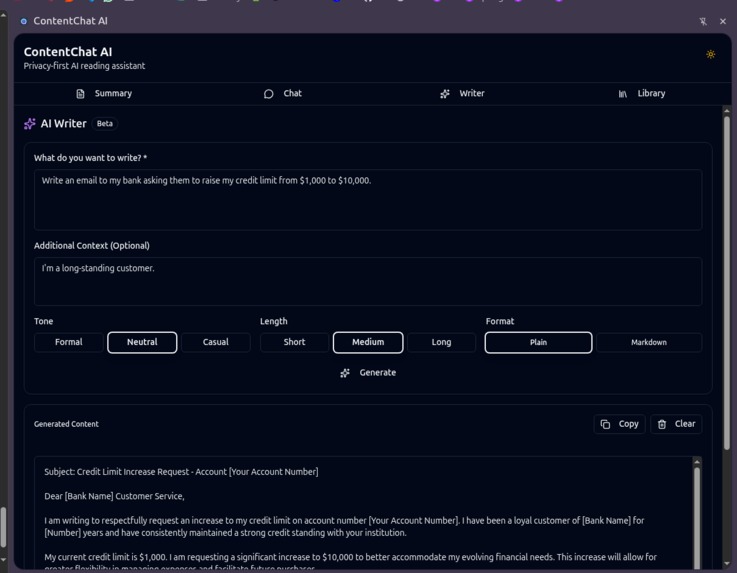Click the Copy clipboard icon
Screen dimensions: 737x573
point(605,424)
